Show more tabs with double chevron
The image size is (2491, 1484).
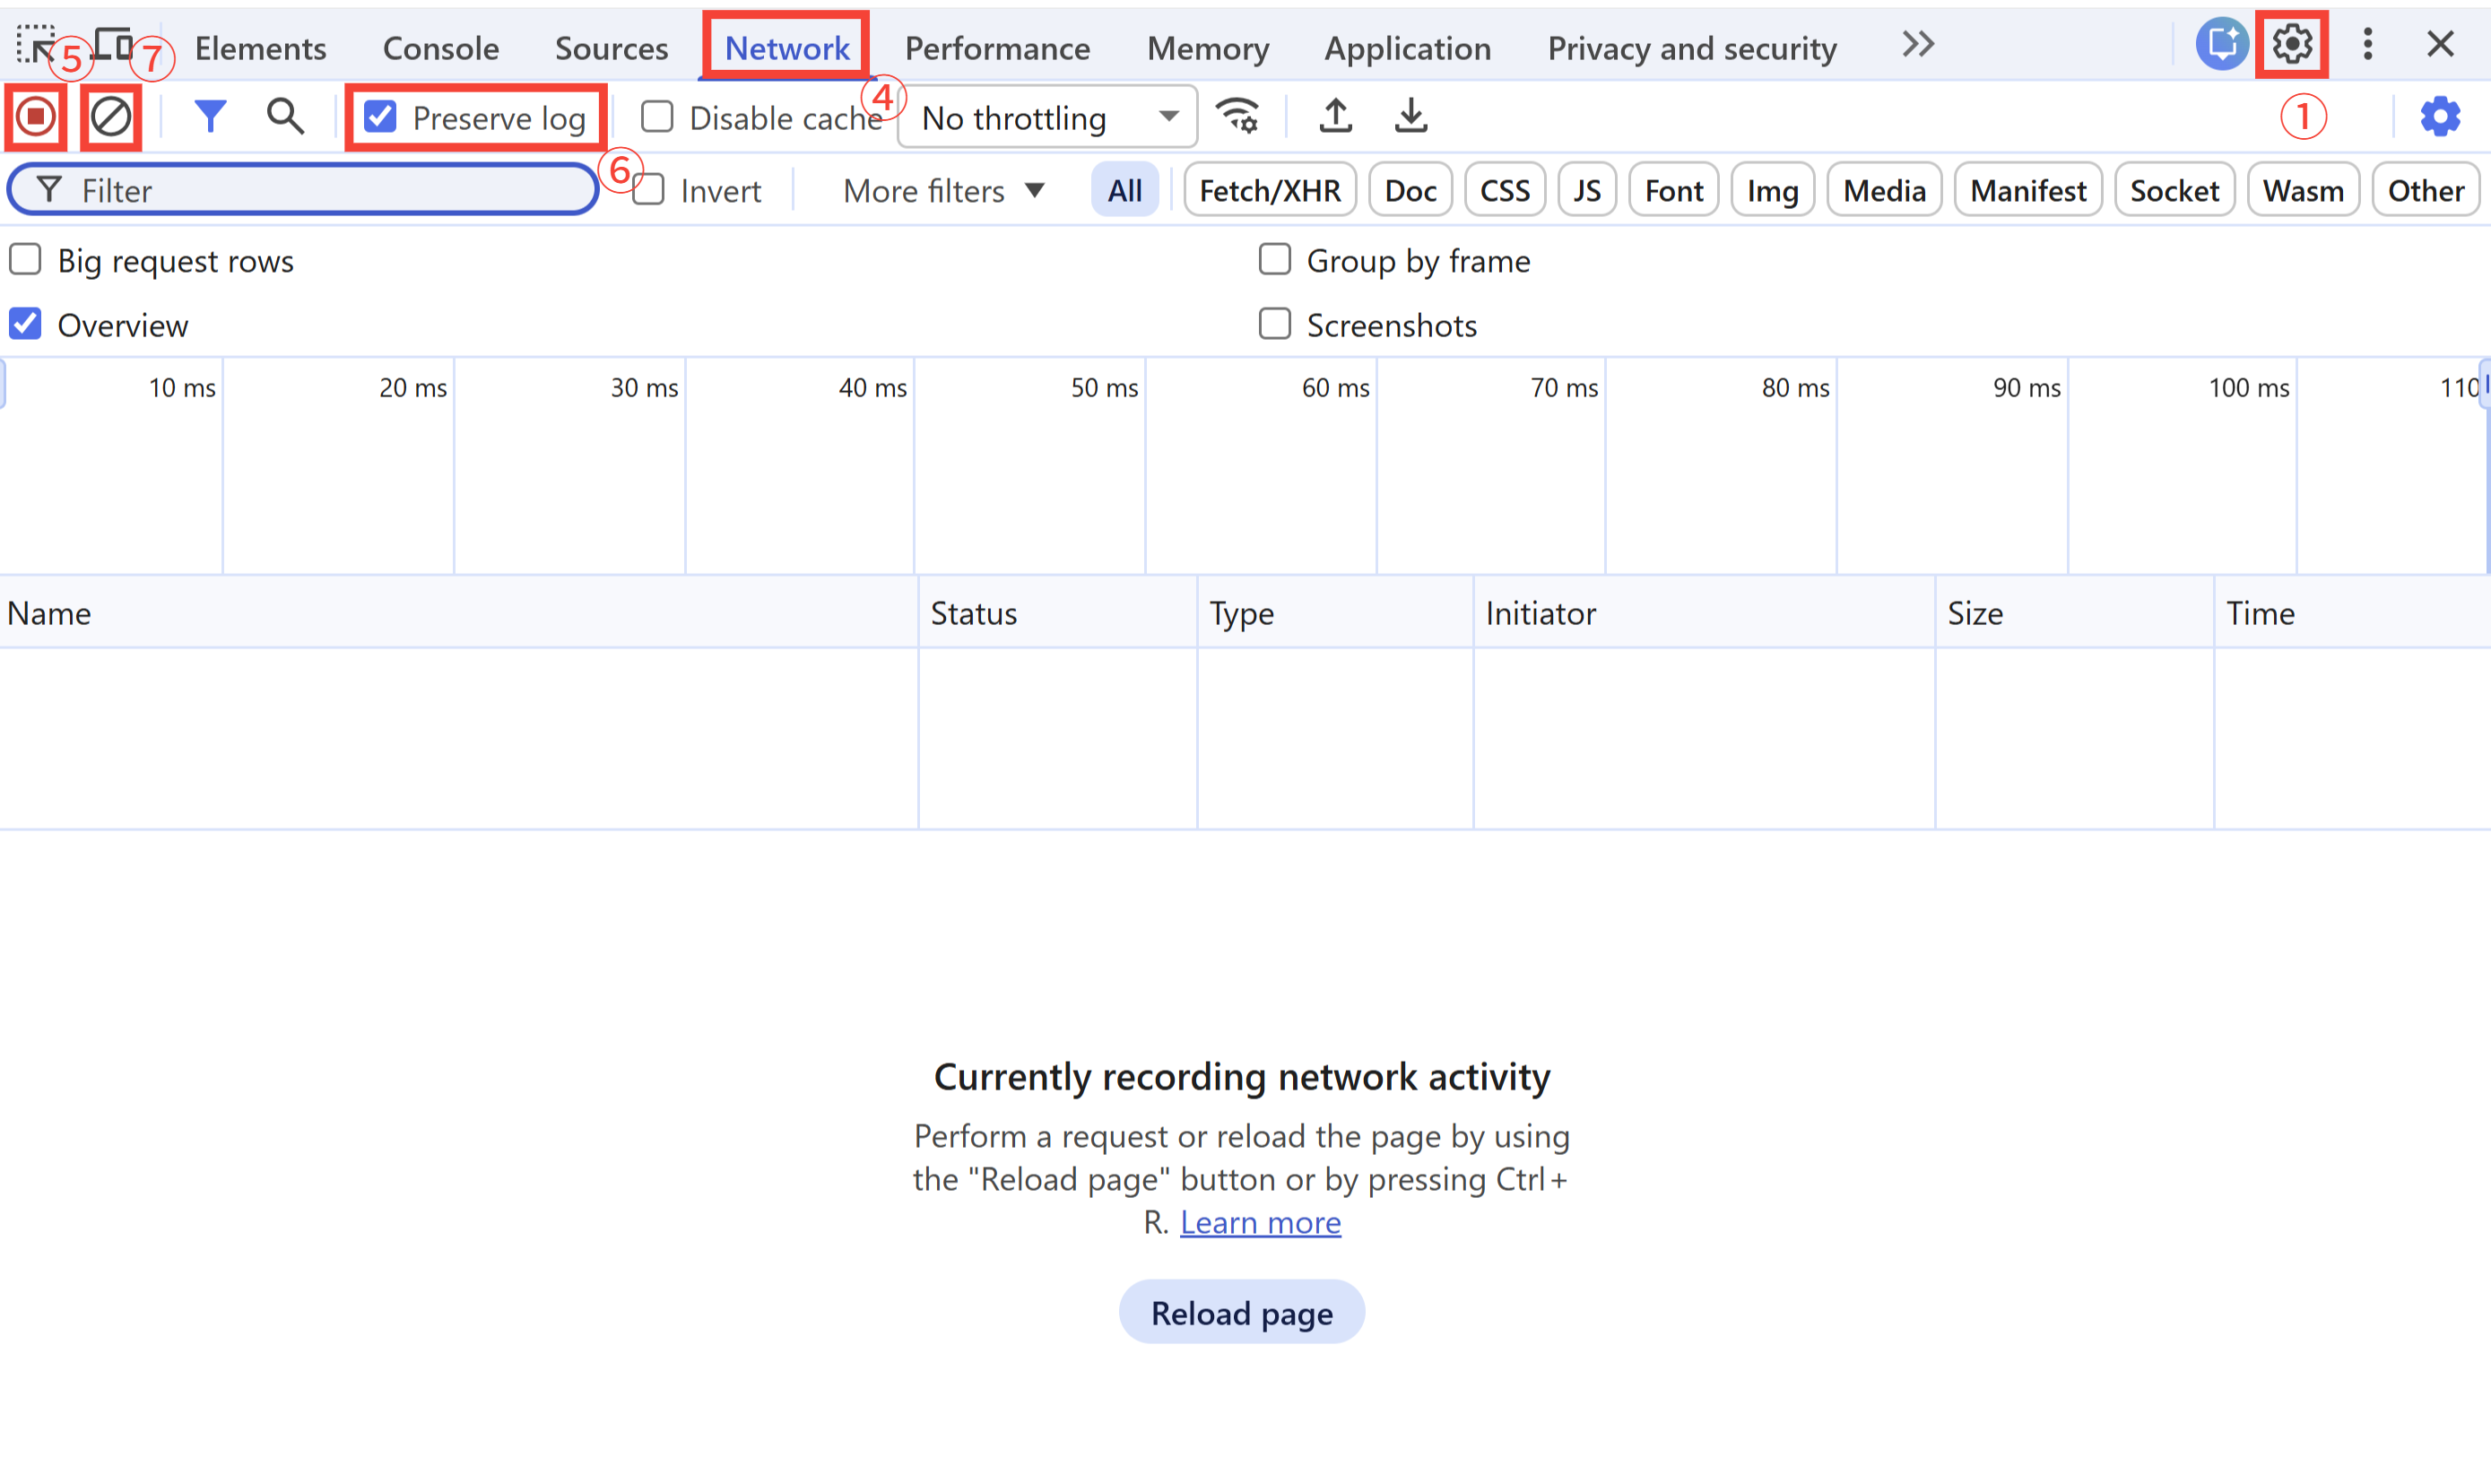tap(1918, 45)
